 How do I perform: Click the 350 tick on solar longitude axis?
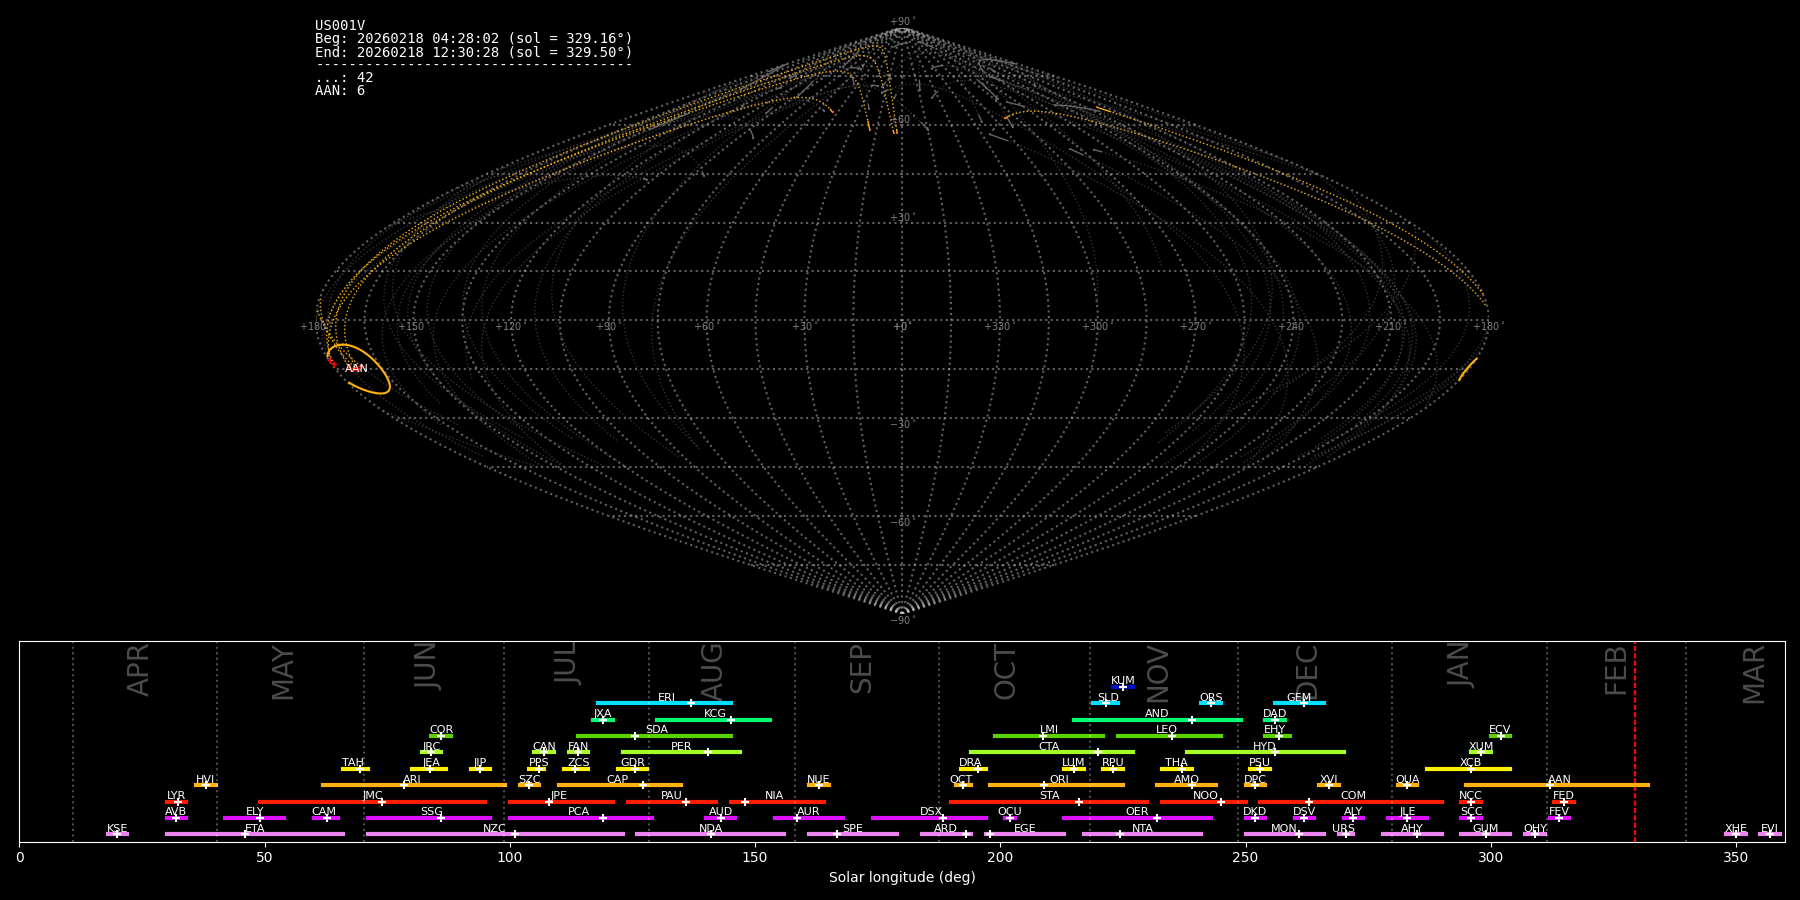pyautogui.click(x=1735, y=857)
